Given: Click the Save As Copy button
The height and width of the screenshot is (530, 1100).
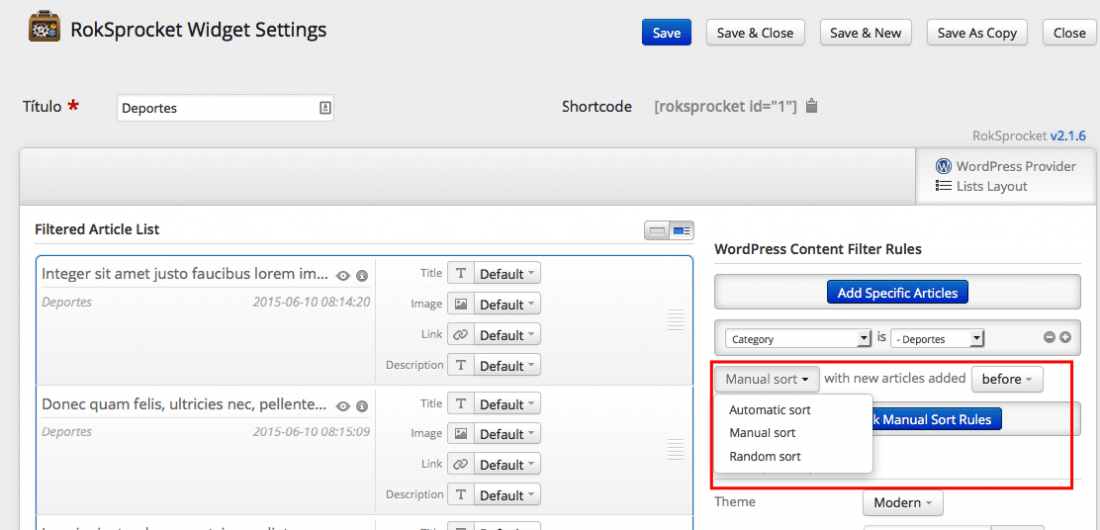Looking at the screenshot, I should tap(977, 32).
